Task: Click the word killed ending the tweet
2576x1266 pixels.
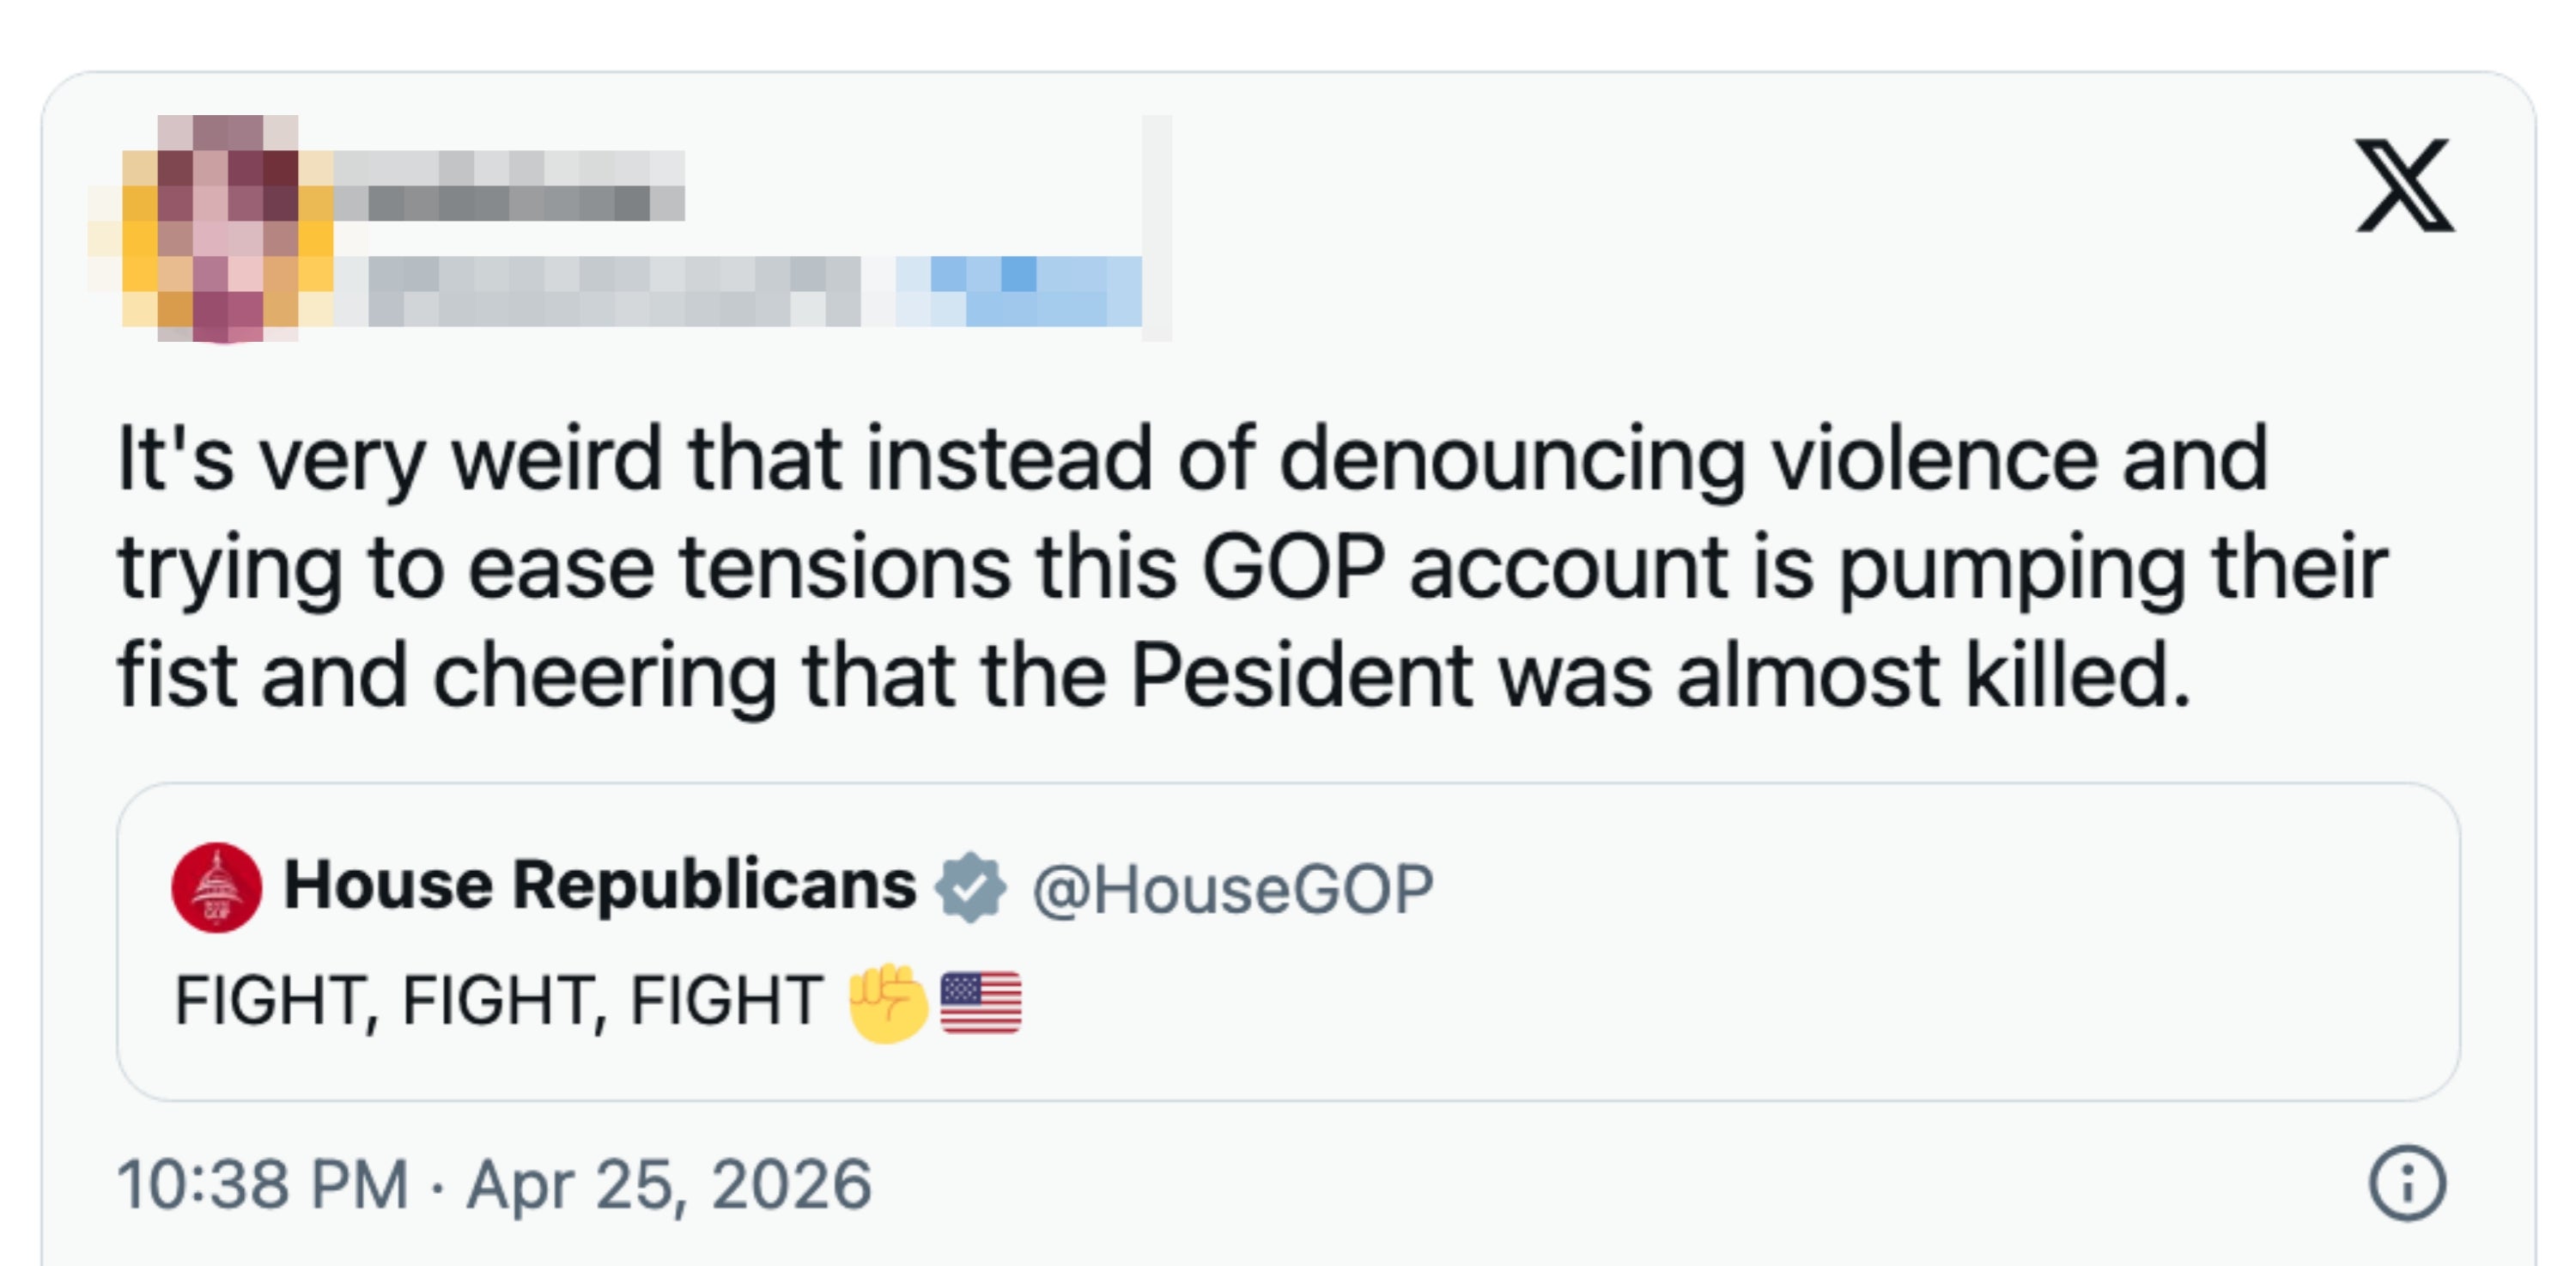Action: tap(2076, 677)
